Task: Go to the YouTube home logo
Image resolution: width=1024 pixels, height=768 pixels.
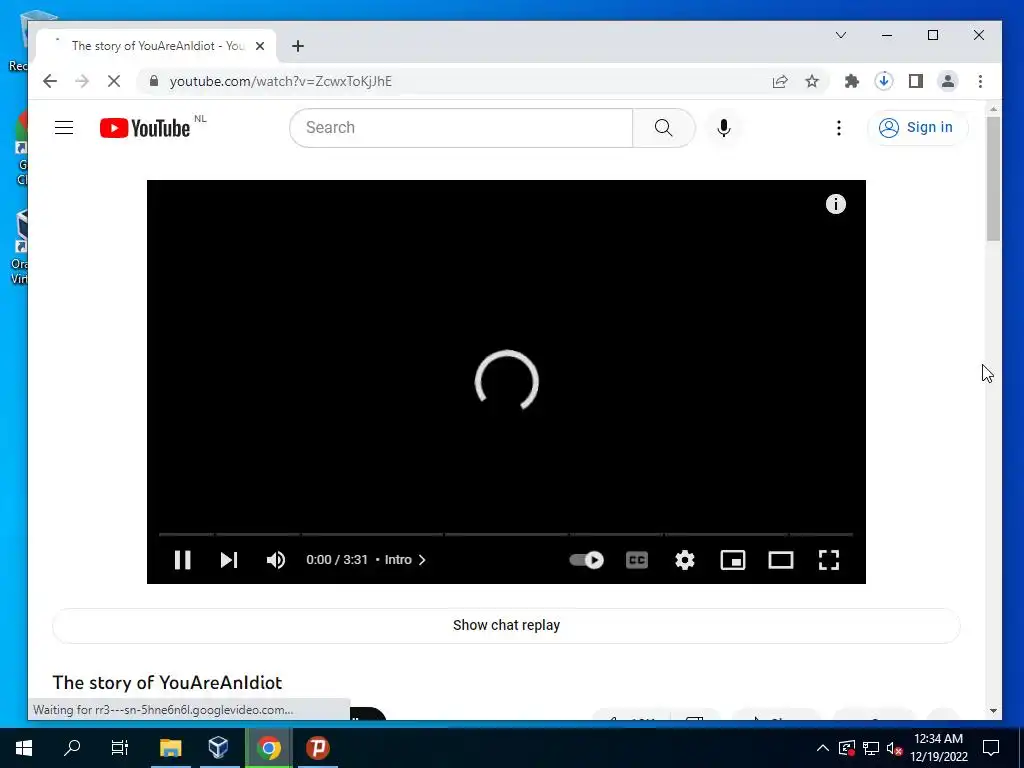Action: (x=145, y=127)
